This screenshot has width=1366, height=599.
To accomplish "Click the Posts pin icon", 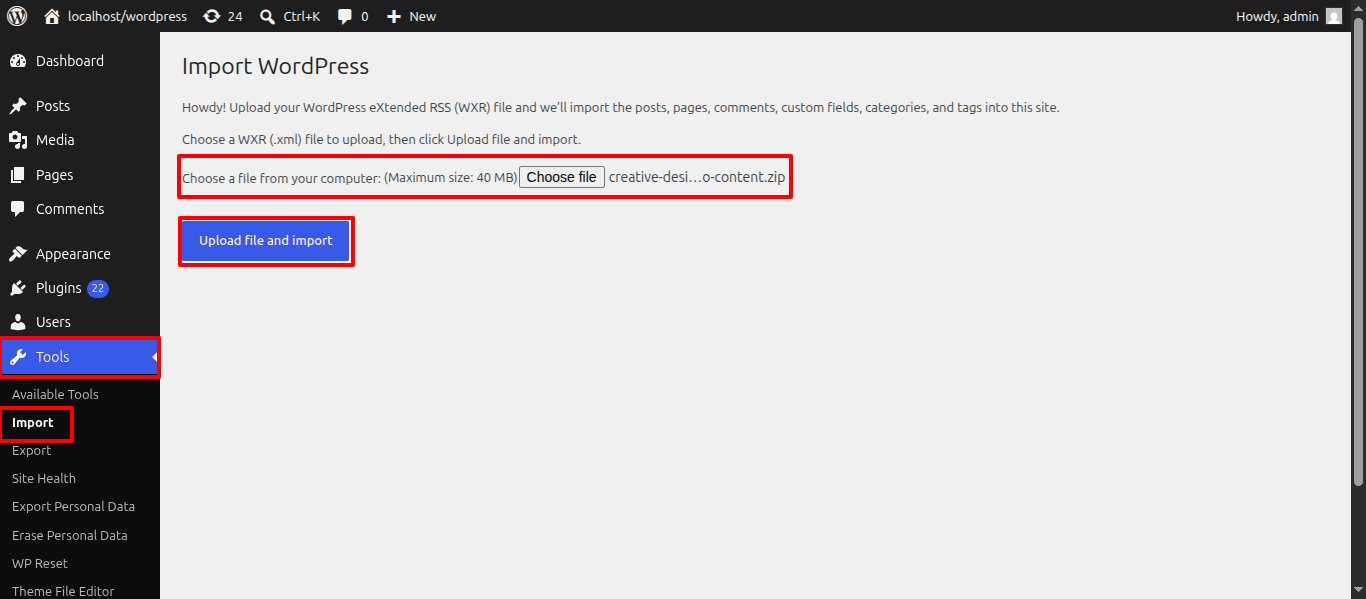I will (x=18, y=106).
